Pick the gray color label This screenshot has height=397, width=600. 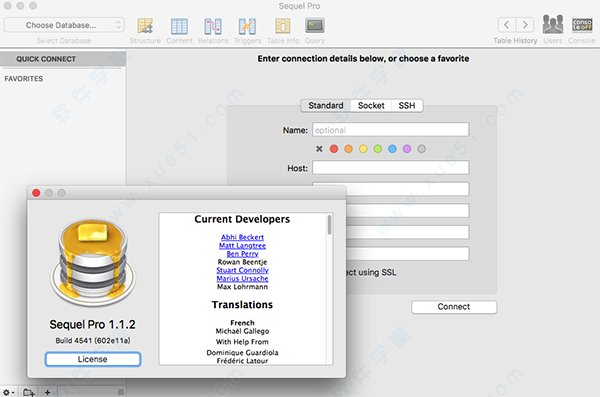pyautogui.click(x=421, y=149)
